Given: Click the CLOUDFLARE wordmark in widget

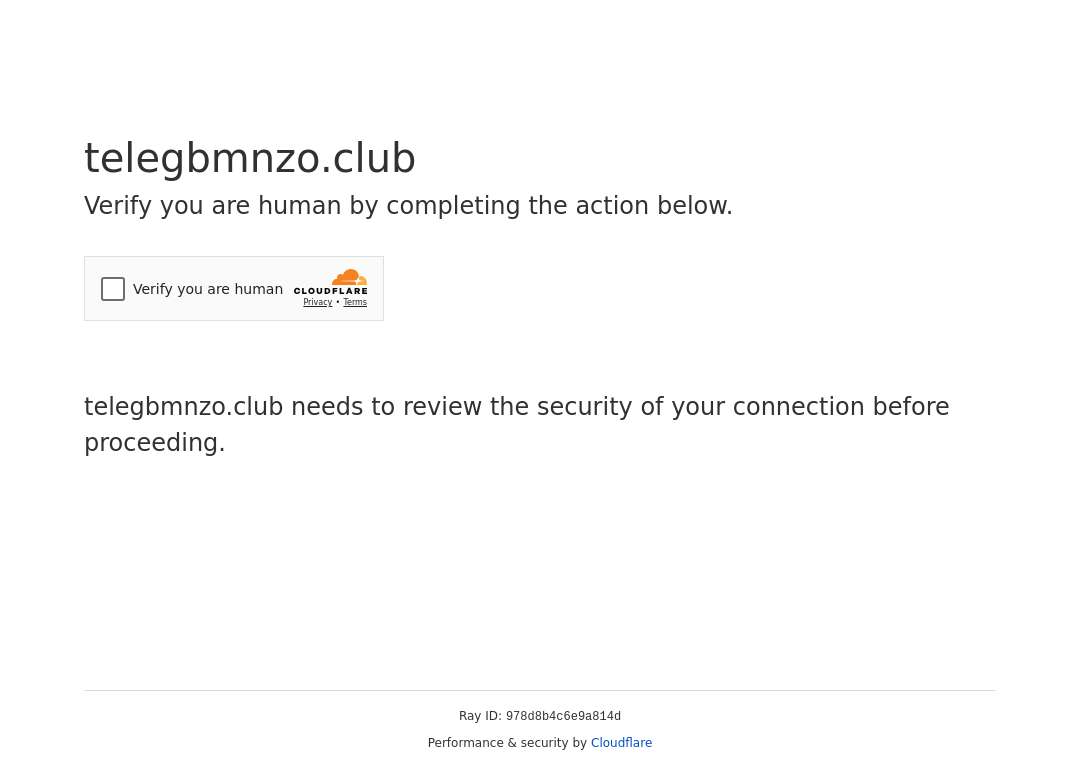Looking at the screenshot, I should tap(331, 291).
